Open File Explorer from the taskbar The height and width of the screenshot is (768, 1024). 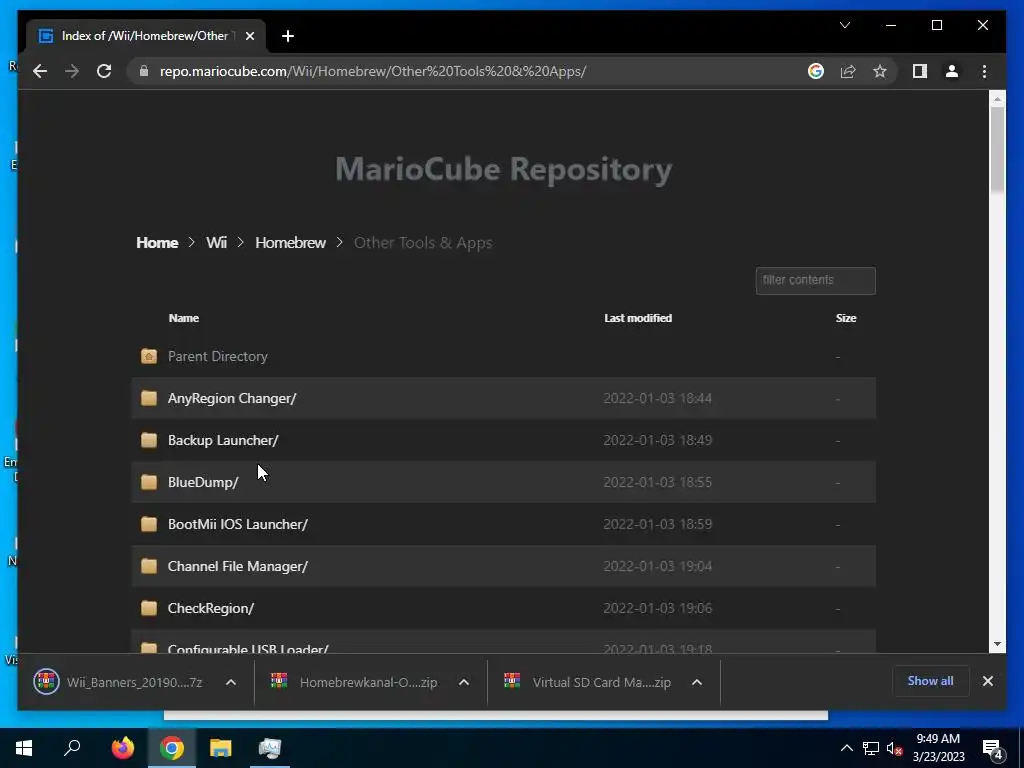click(x=221, y=748)
